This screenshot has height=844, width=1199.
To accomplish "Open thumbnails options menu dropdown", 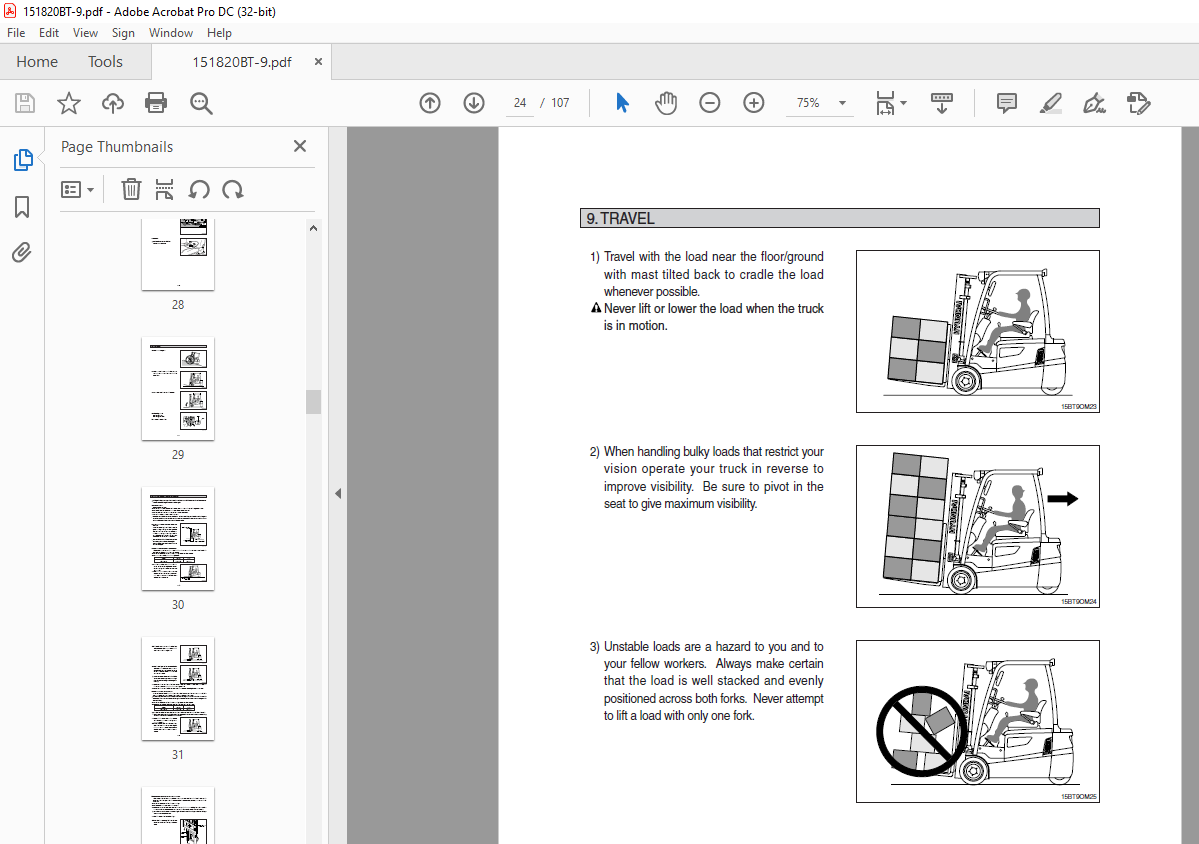I will (77, 190).
